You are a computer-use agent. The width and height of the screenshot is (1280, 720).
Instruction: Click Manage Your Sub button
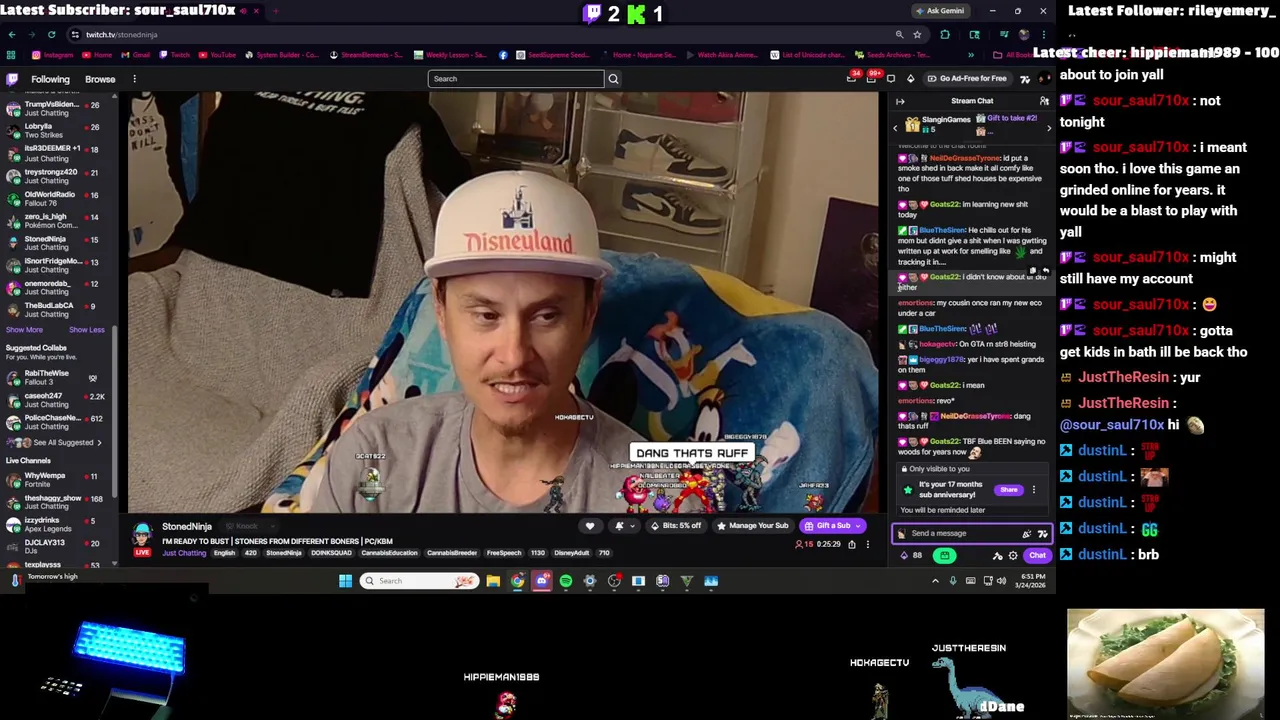click(x=752, y=526)
